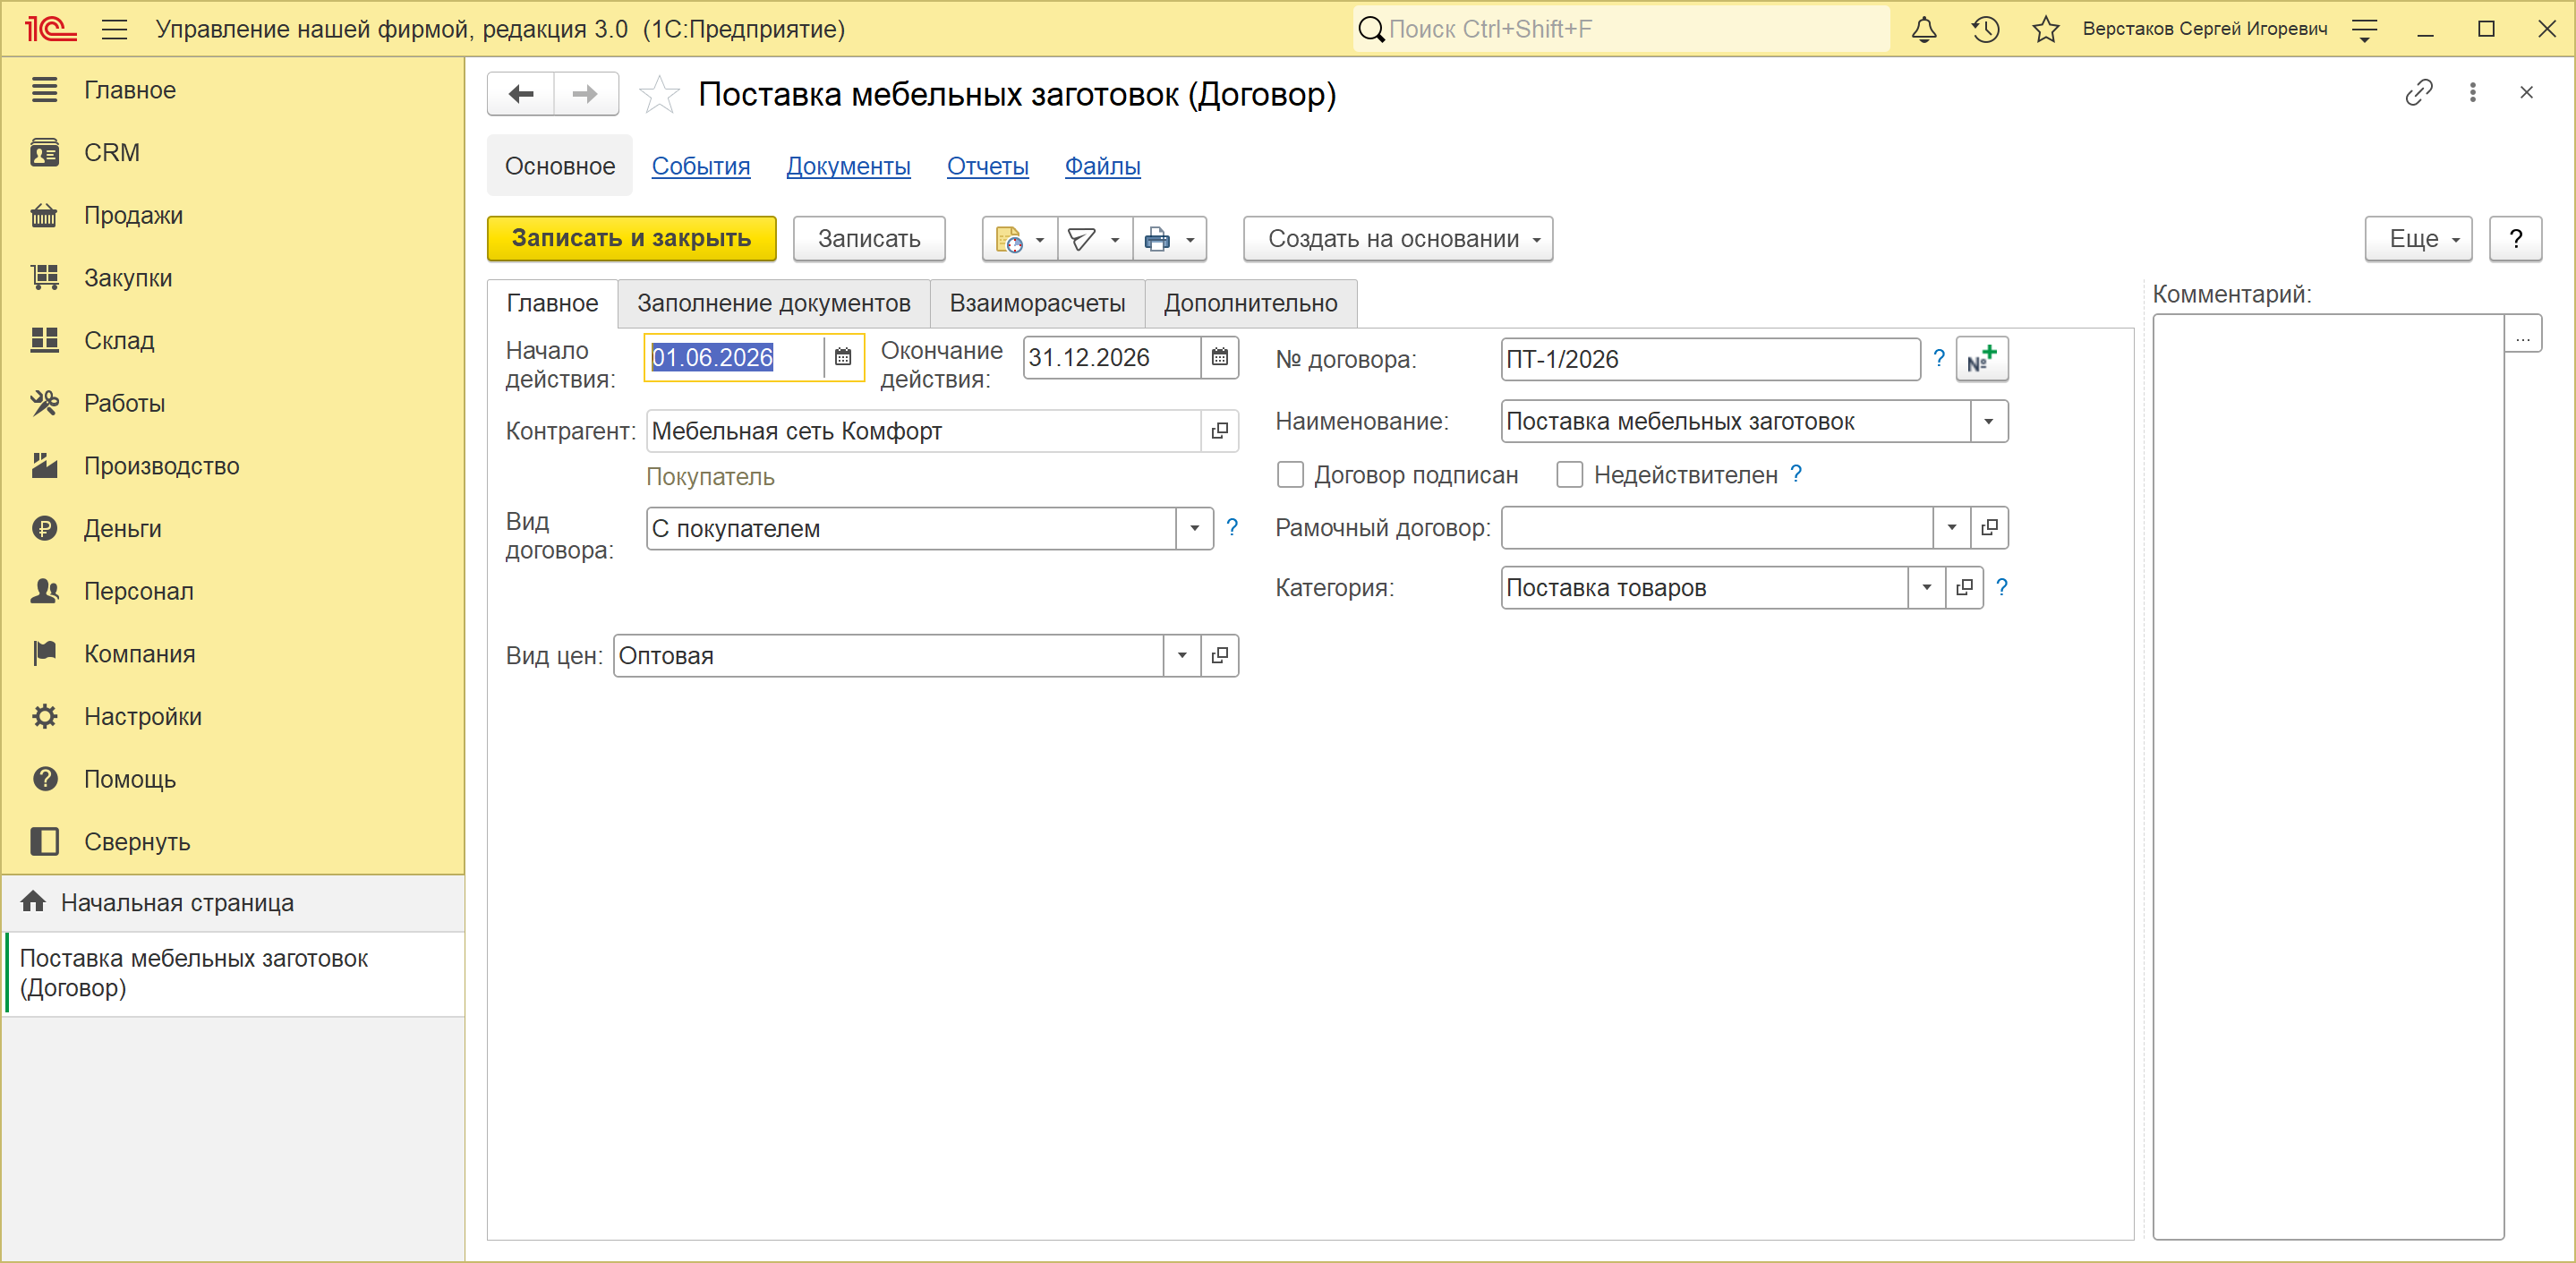Open calendar for Окончание действия date
The width and height of the screenshot is (2576, 1263).
[1220, 357]
